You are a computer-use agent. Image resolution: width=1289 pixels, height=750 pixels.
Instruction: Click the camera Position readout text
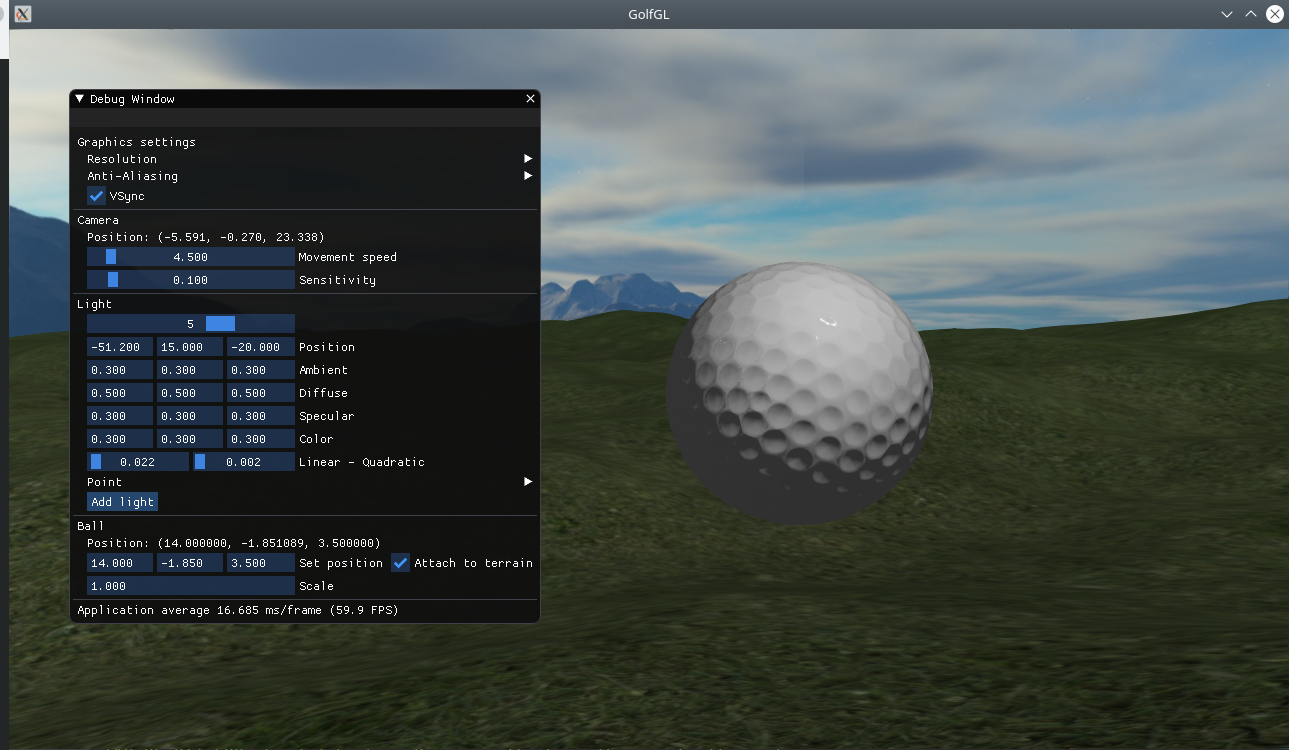click(206, 237)
